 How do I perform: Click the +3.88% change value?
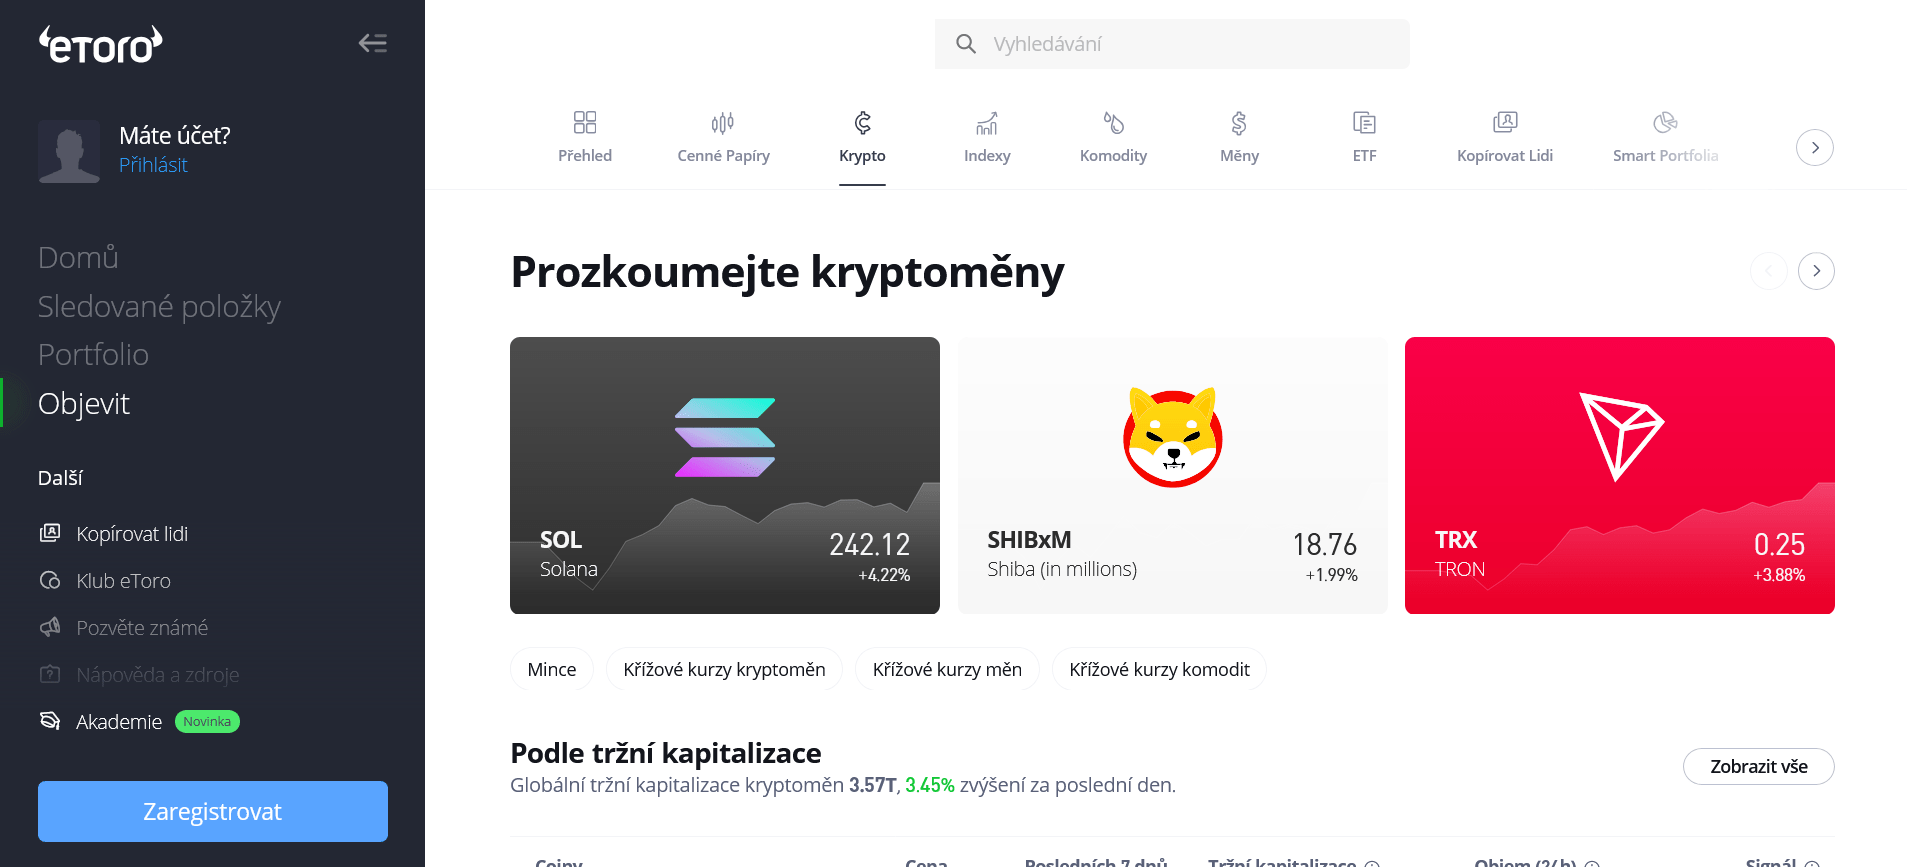(x=1779, y=575)
